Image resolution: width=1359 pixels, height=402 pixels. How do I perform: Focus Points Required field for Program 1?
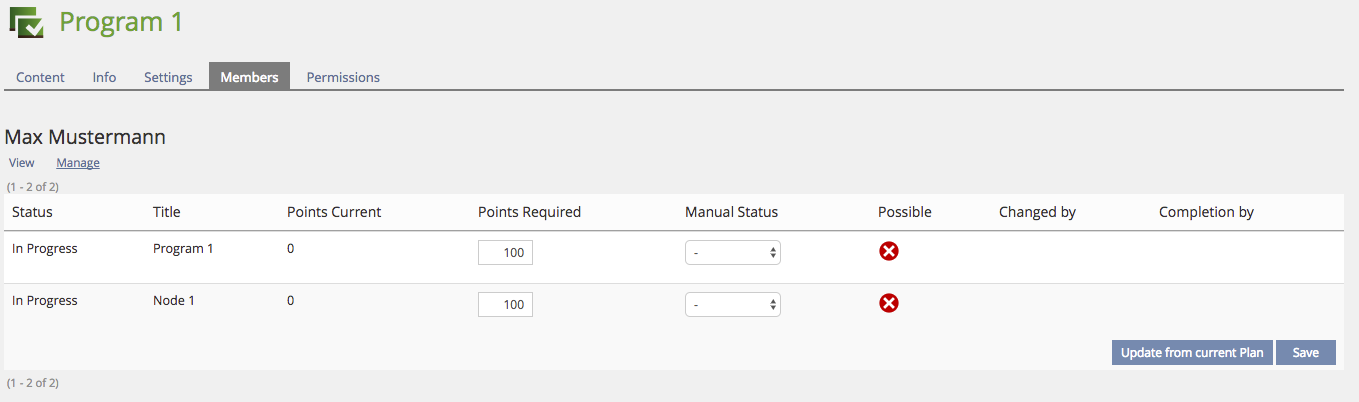coord(505,253)
